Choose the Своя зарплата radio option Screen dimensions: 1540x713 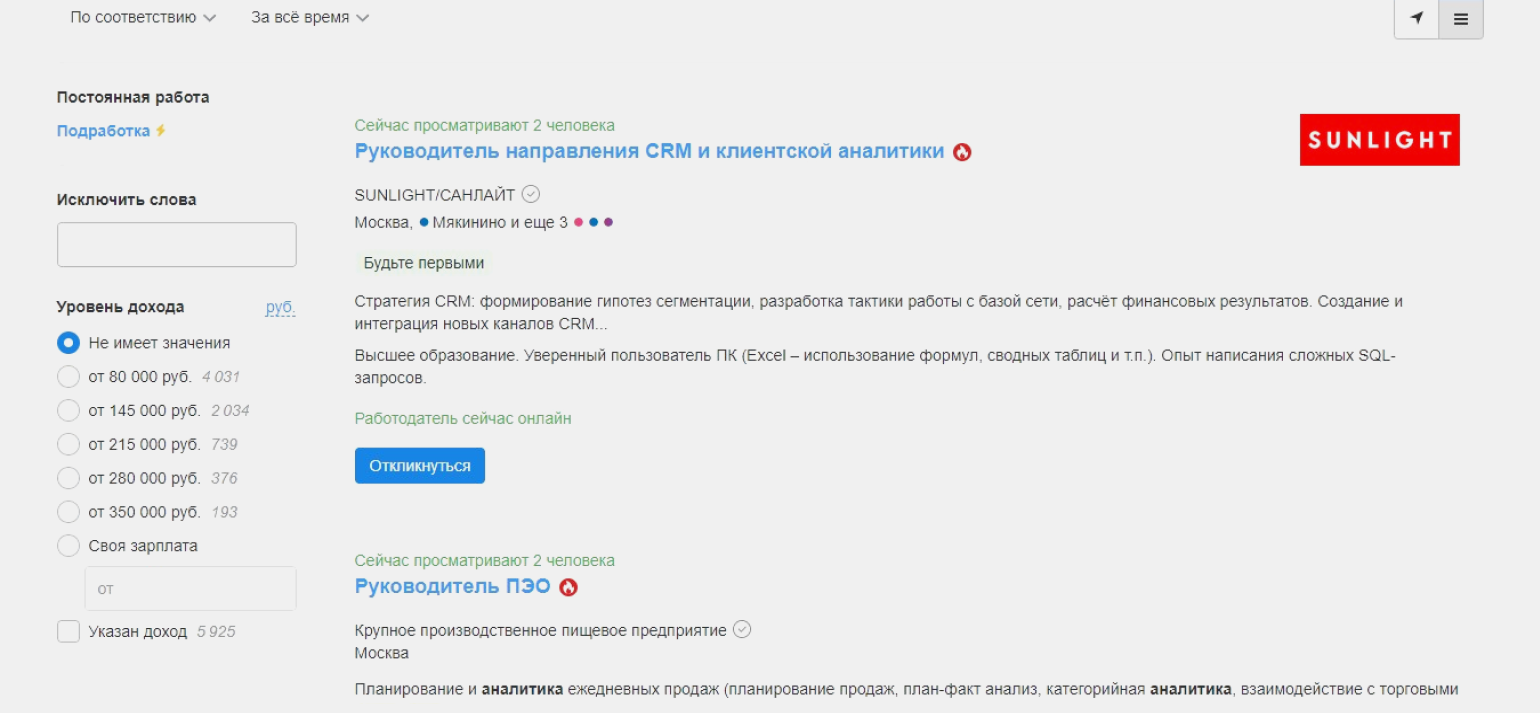(x=68, y=546)
